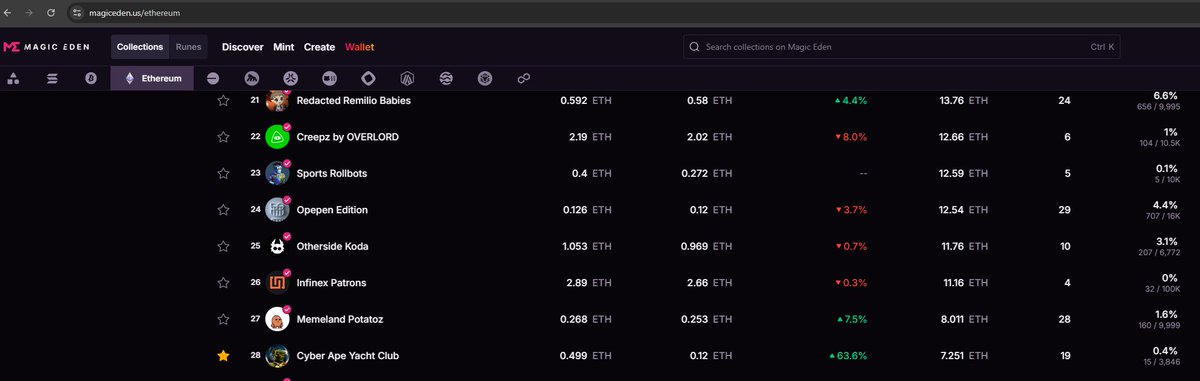1200x381 pixels.
Task: Click 13.76 ETH volume for Remilio Babies
Action: [x=964, y=101]
